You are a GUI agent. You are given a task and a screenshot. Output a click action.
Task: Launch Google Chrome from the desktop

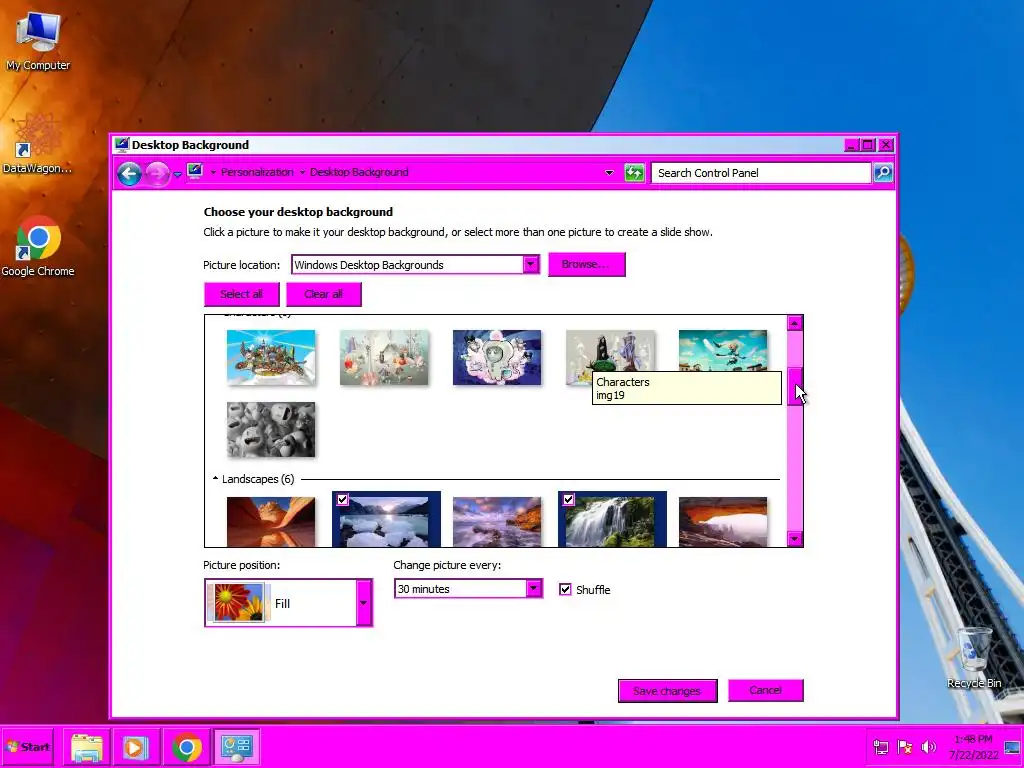[38, 246]
